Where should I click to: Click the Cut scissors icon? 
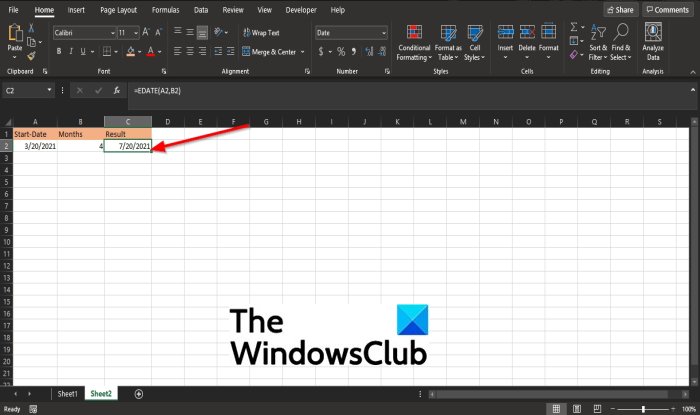31,28
